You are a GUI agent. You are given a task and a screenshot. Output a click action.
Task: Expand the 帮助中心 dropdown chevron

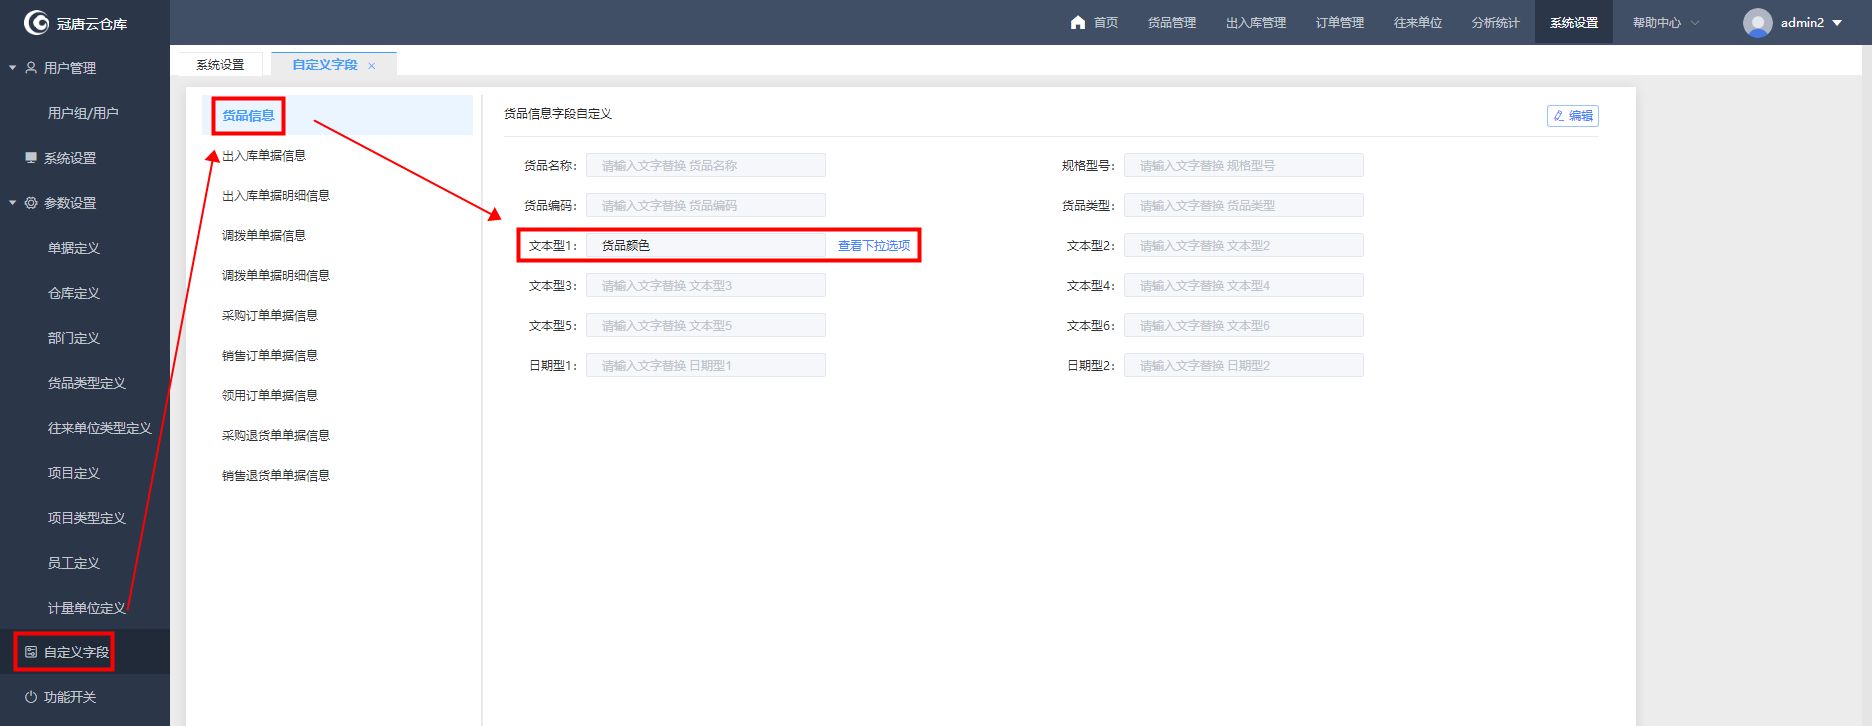tap(1695, 23)
